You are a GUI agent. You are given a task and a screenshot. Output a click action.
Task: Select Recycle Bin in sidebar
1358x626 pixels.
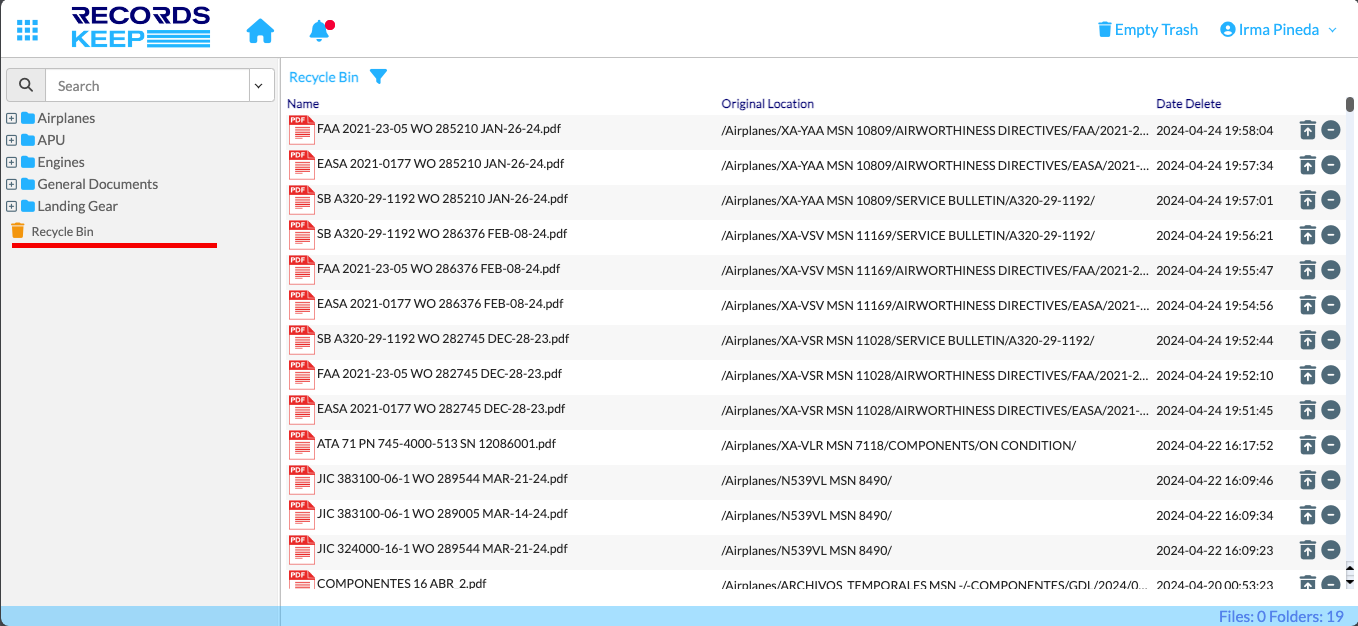coord(61,231)
